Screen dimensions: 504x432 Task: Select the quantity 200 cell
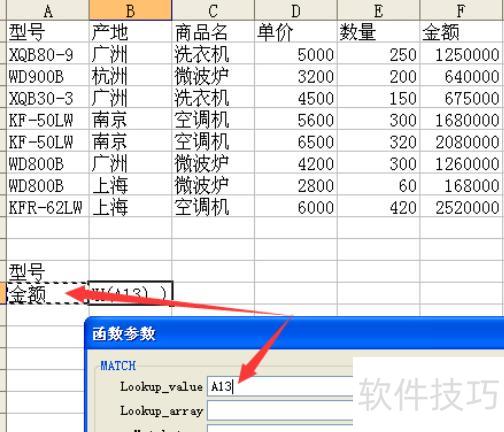(x=378, y=75)
